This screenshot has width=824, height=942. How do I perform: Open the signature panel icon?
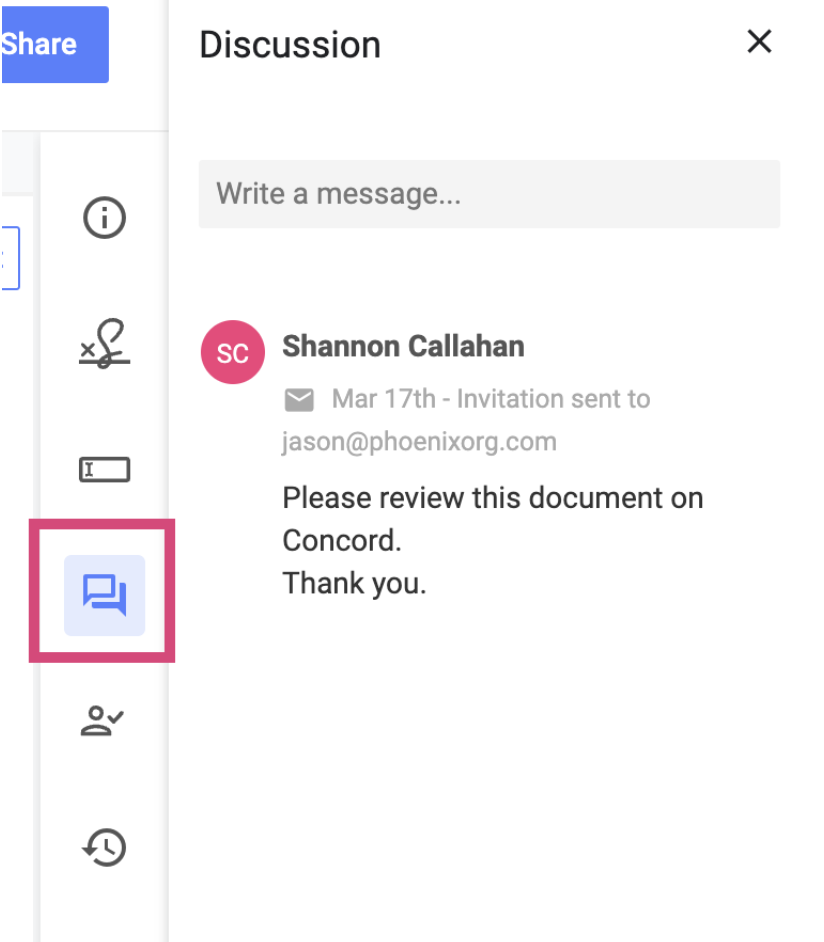pyautogui.click(x=105, y=344)
